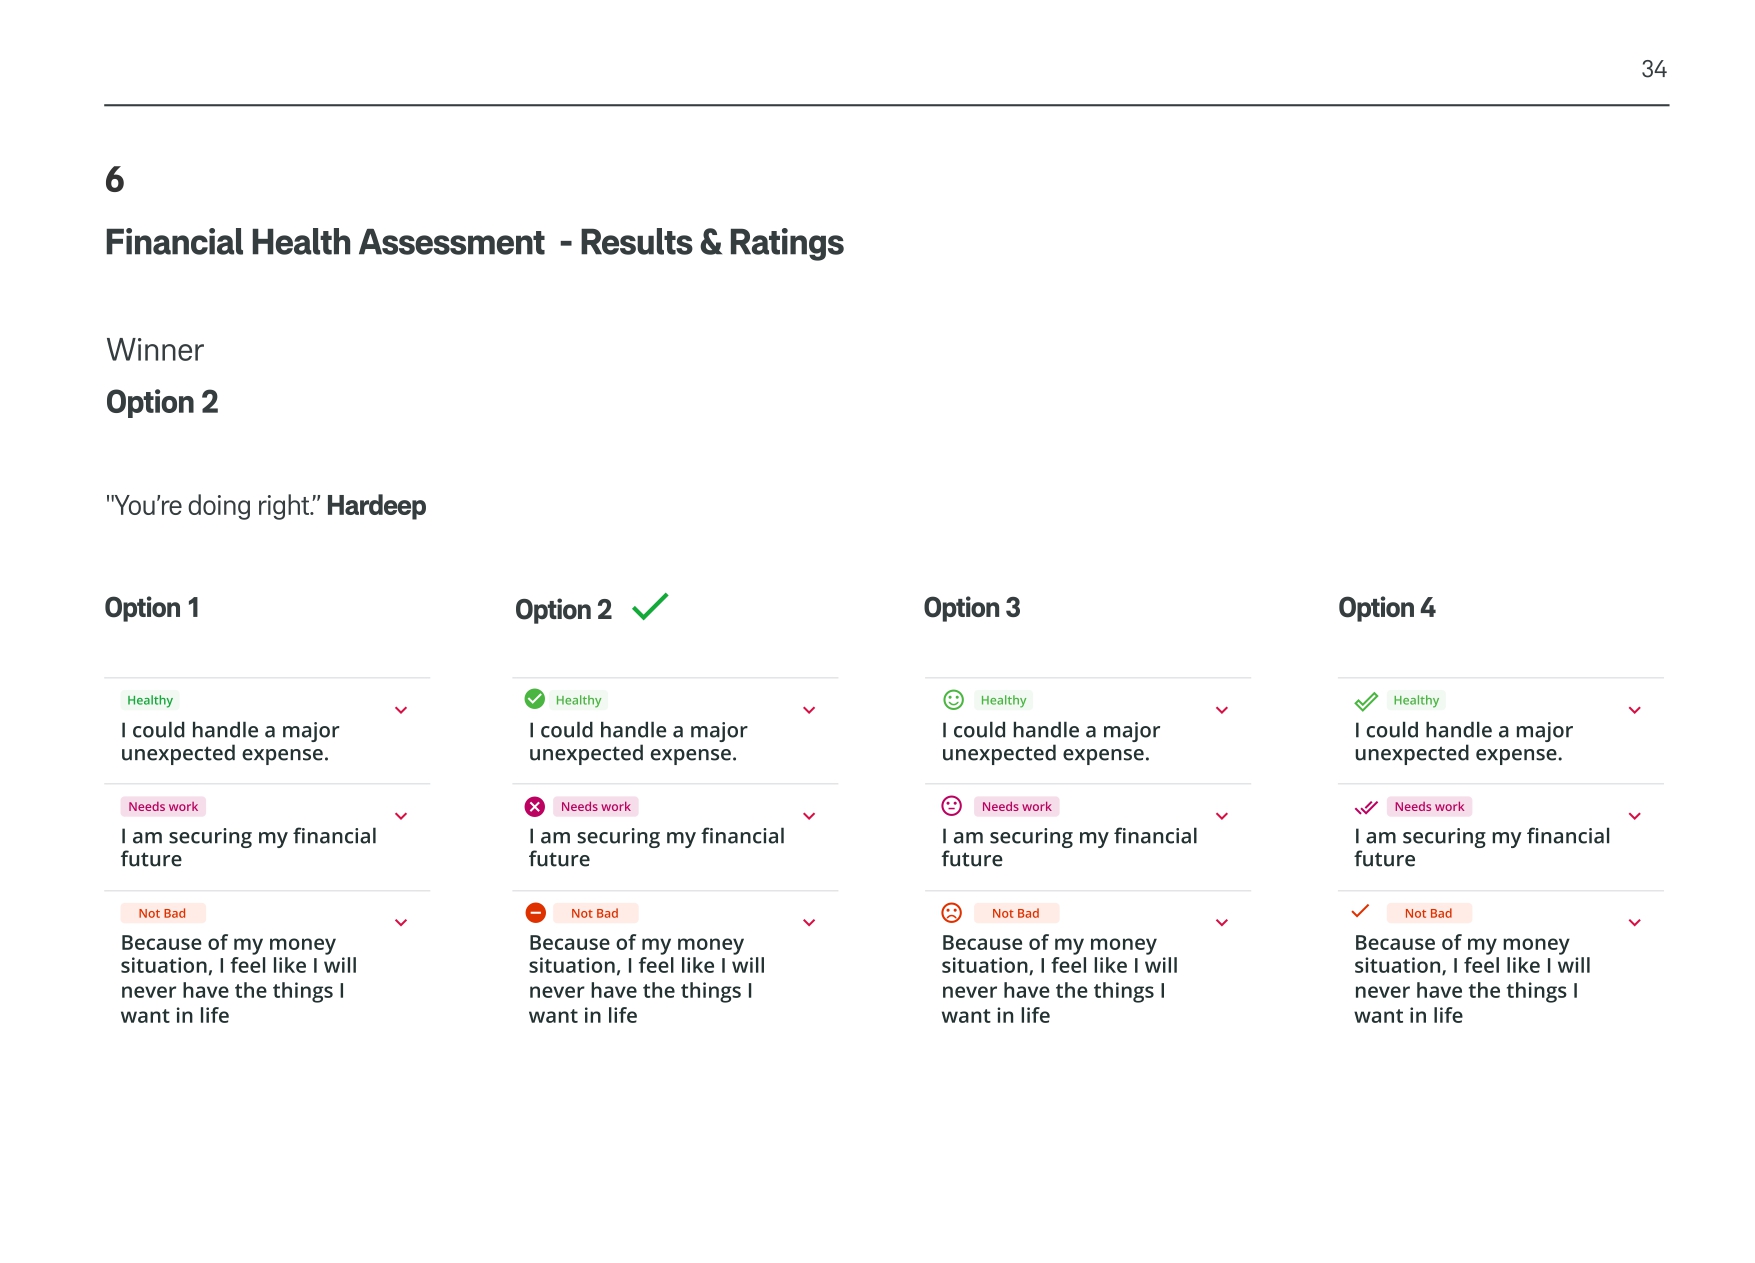
Task: Click the Not Bad badge in Option 1
Action: click(162, 913)
